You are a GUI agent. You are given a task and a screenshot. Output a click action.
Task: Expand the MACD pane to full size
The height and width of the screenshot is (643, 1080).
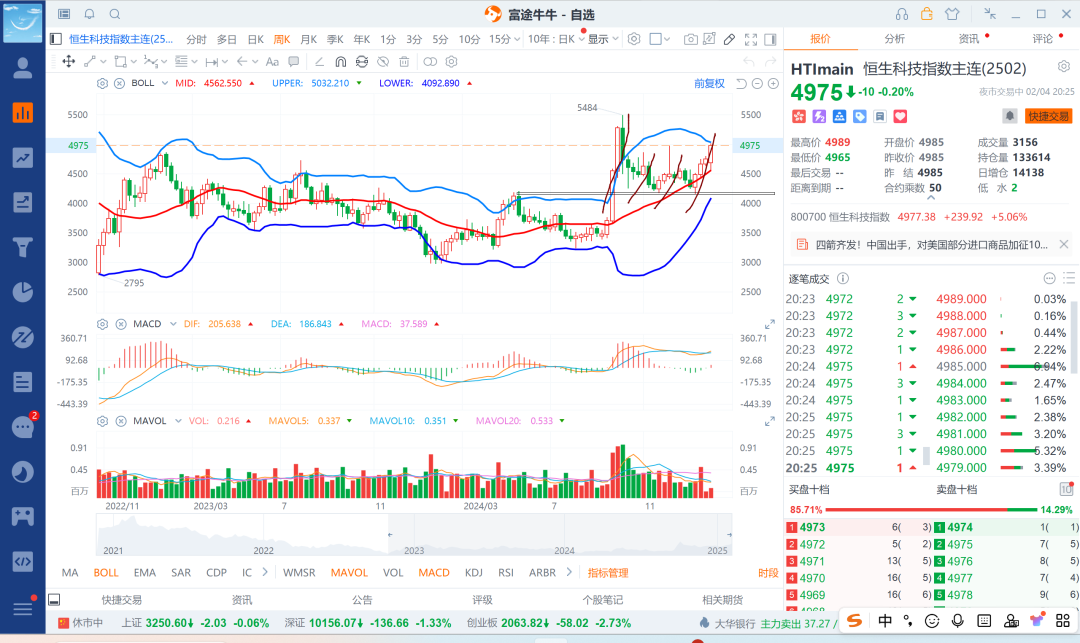click(x=769, y=324)
